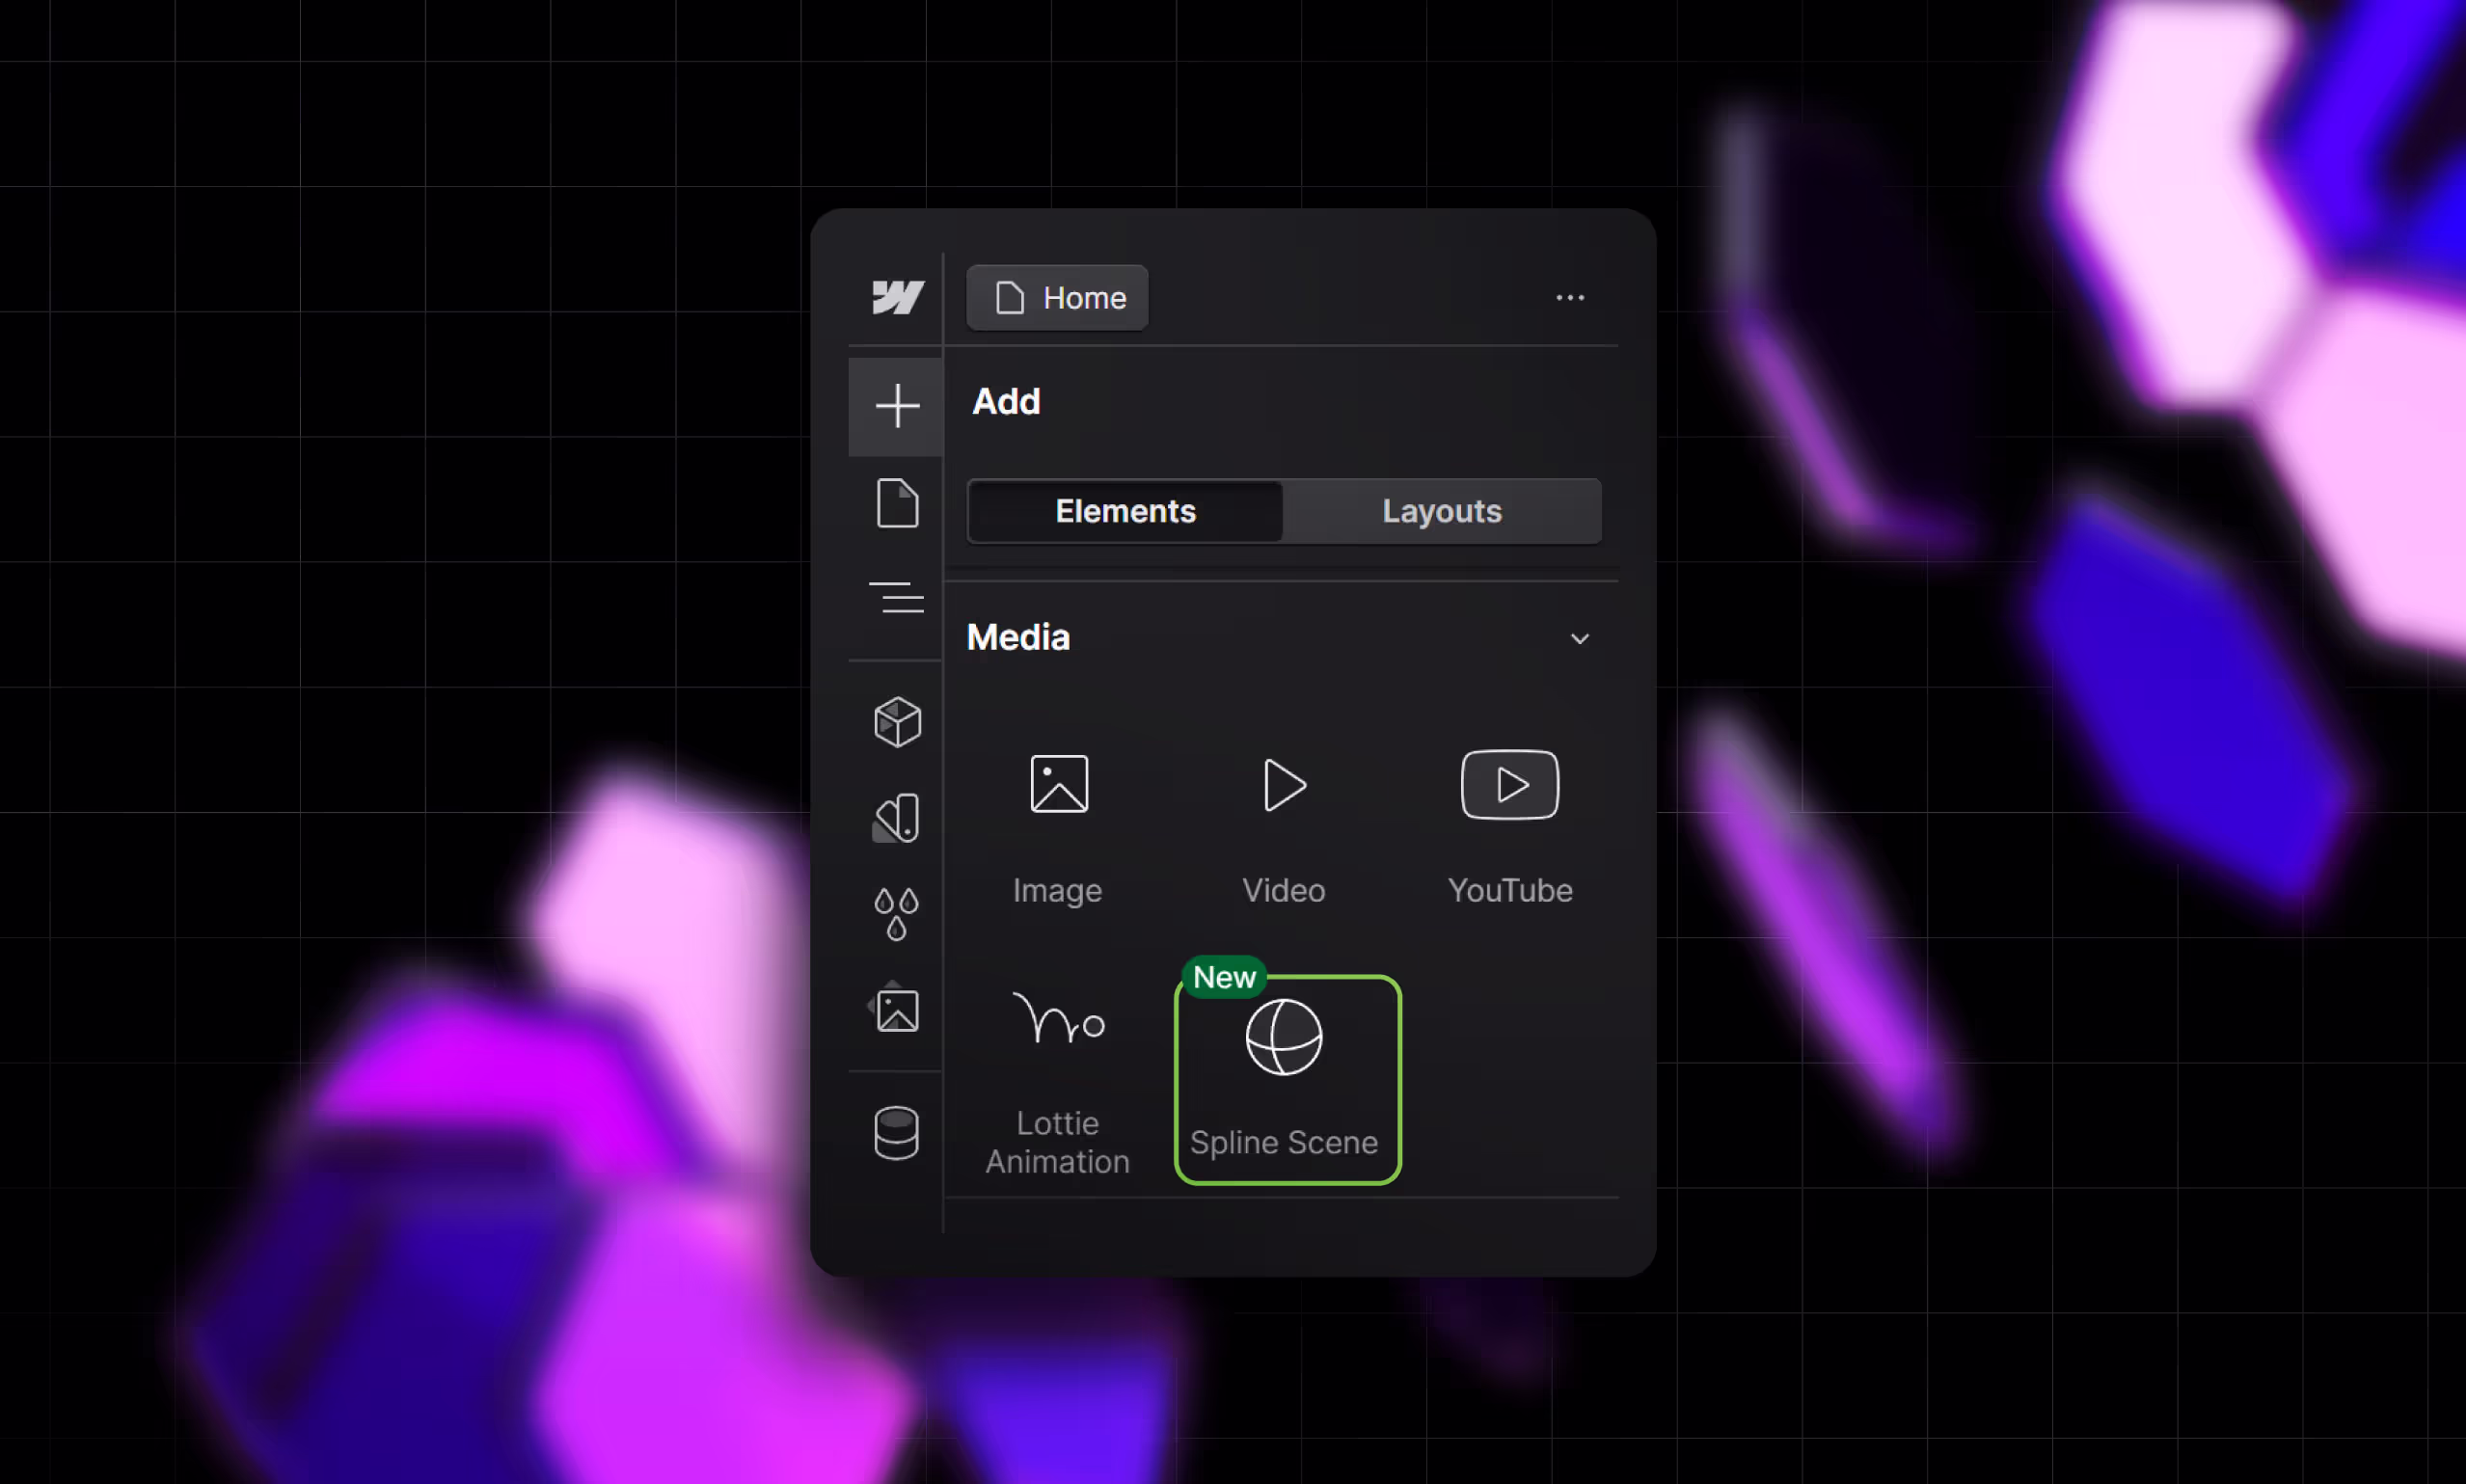Open the Style selectors droplets icon

[x=896, y=914]
